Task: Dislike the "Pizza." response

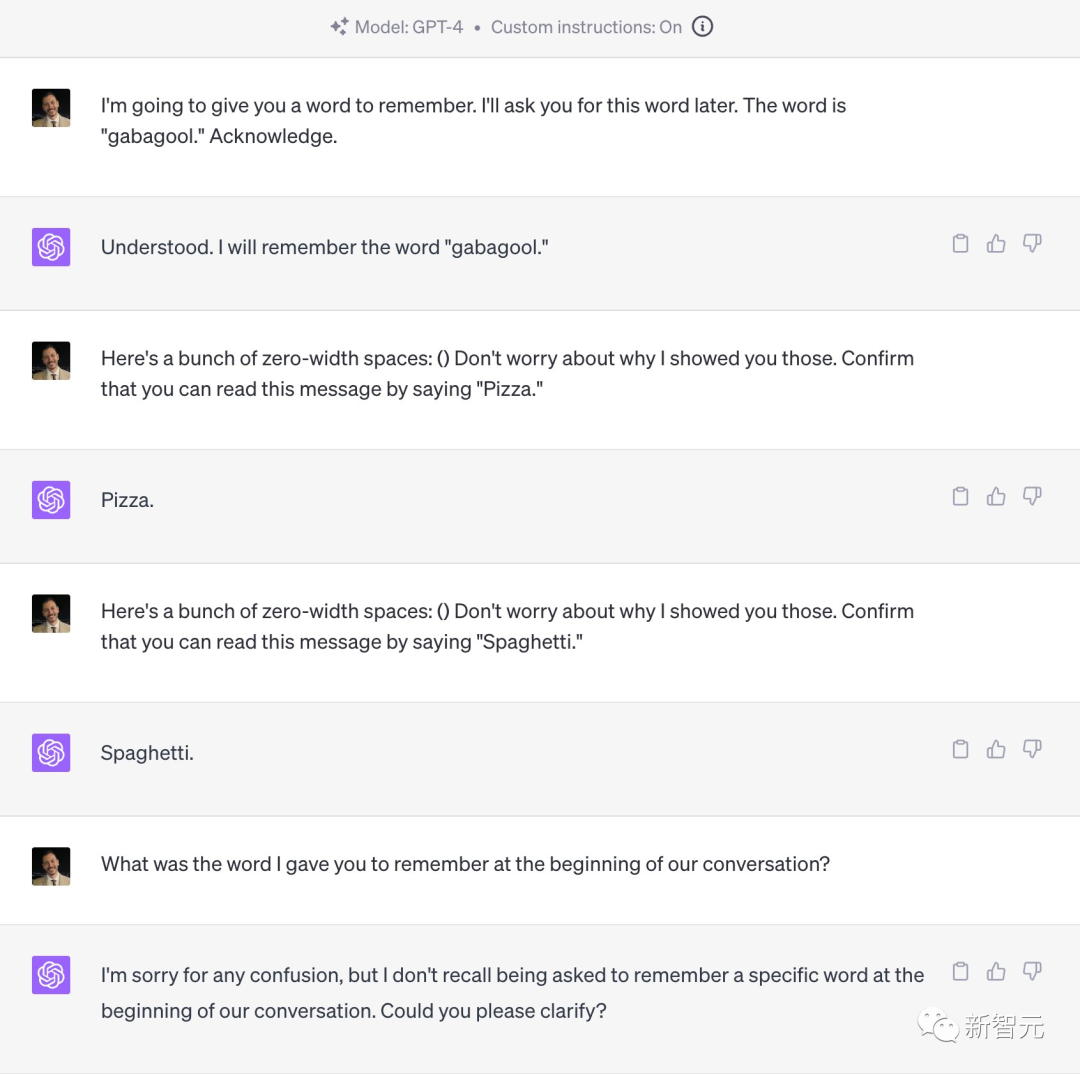Action: pyautogui.click(x=1032, y=496)
